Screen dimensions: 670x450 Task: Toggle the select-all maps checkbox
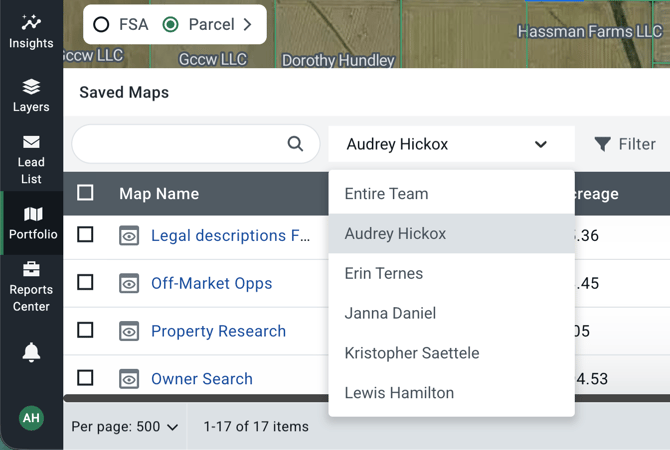coord(86,193)
